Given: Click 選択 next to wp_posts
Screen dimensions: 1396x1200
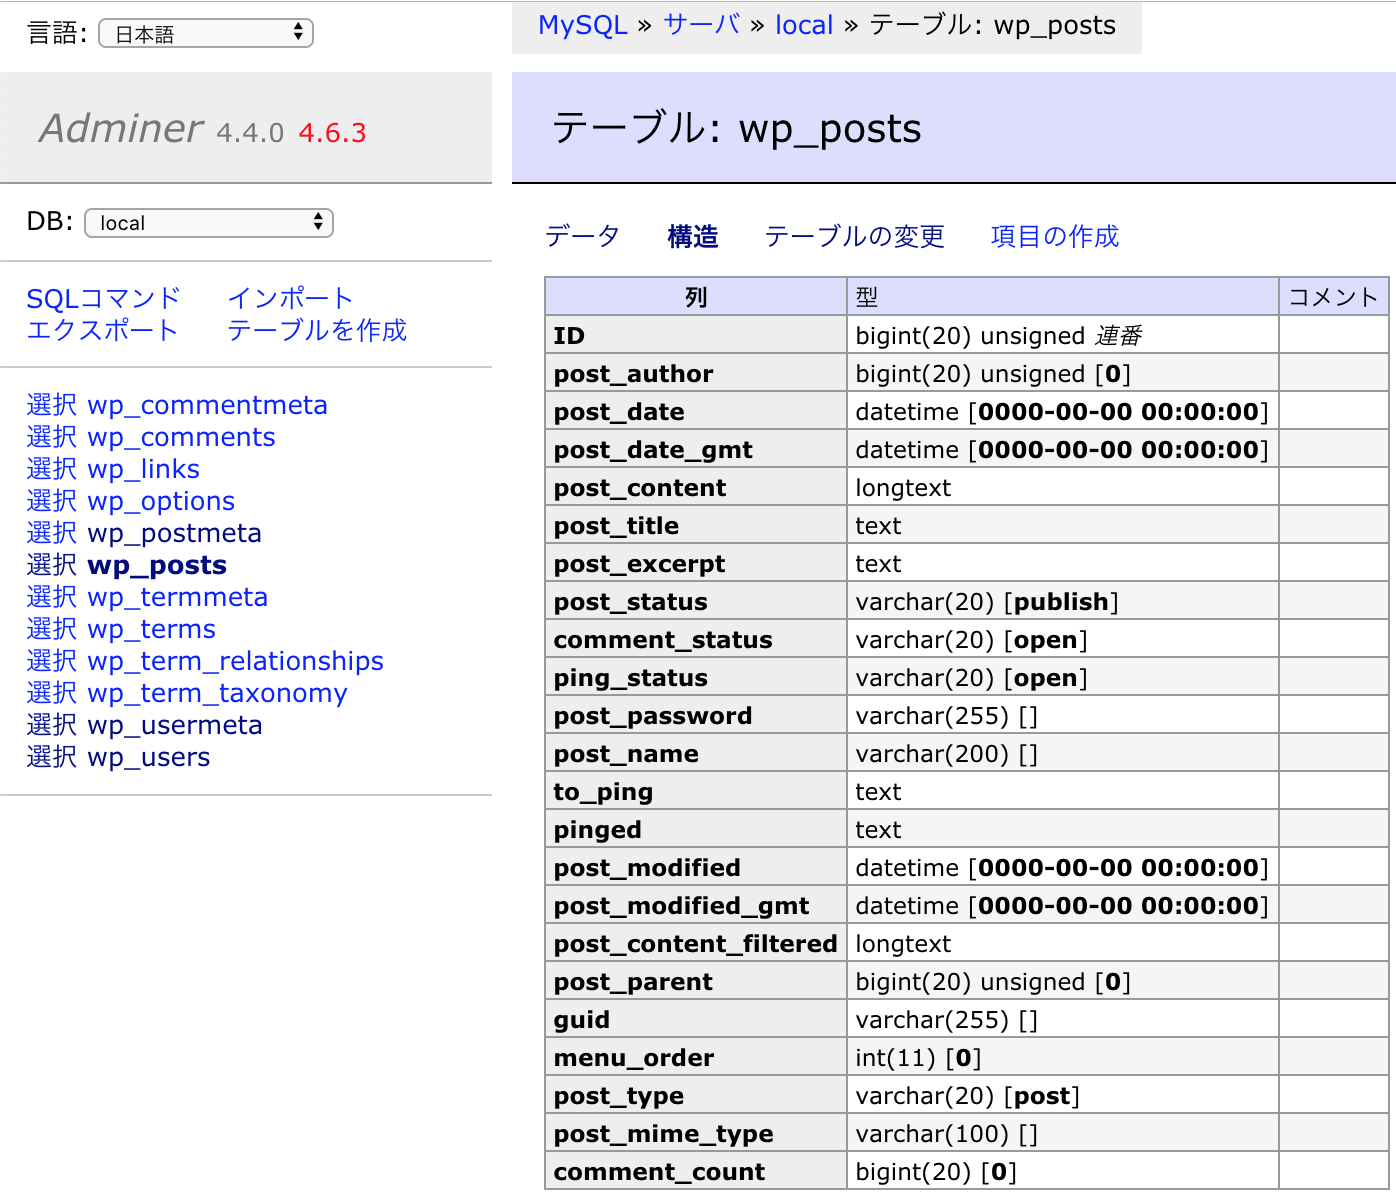Looking at the screenshot, I should 52,565.
